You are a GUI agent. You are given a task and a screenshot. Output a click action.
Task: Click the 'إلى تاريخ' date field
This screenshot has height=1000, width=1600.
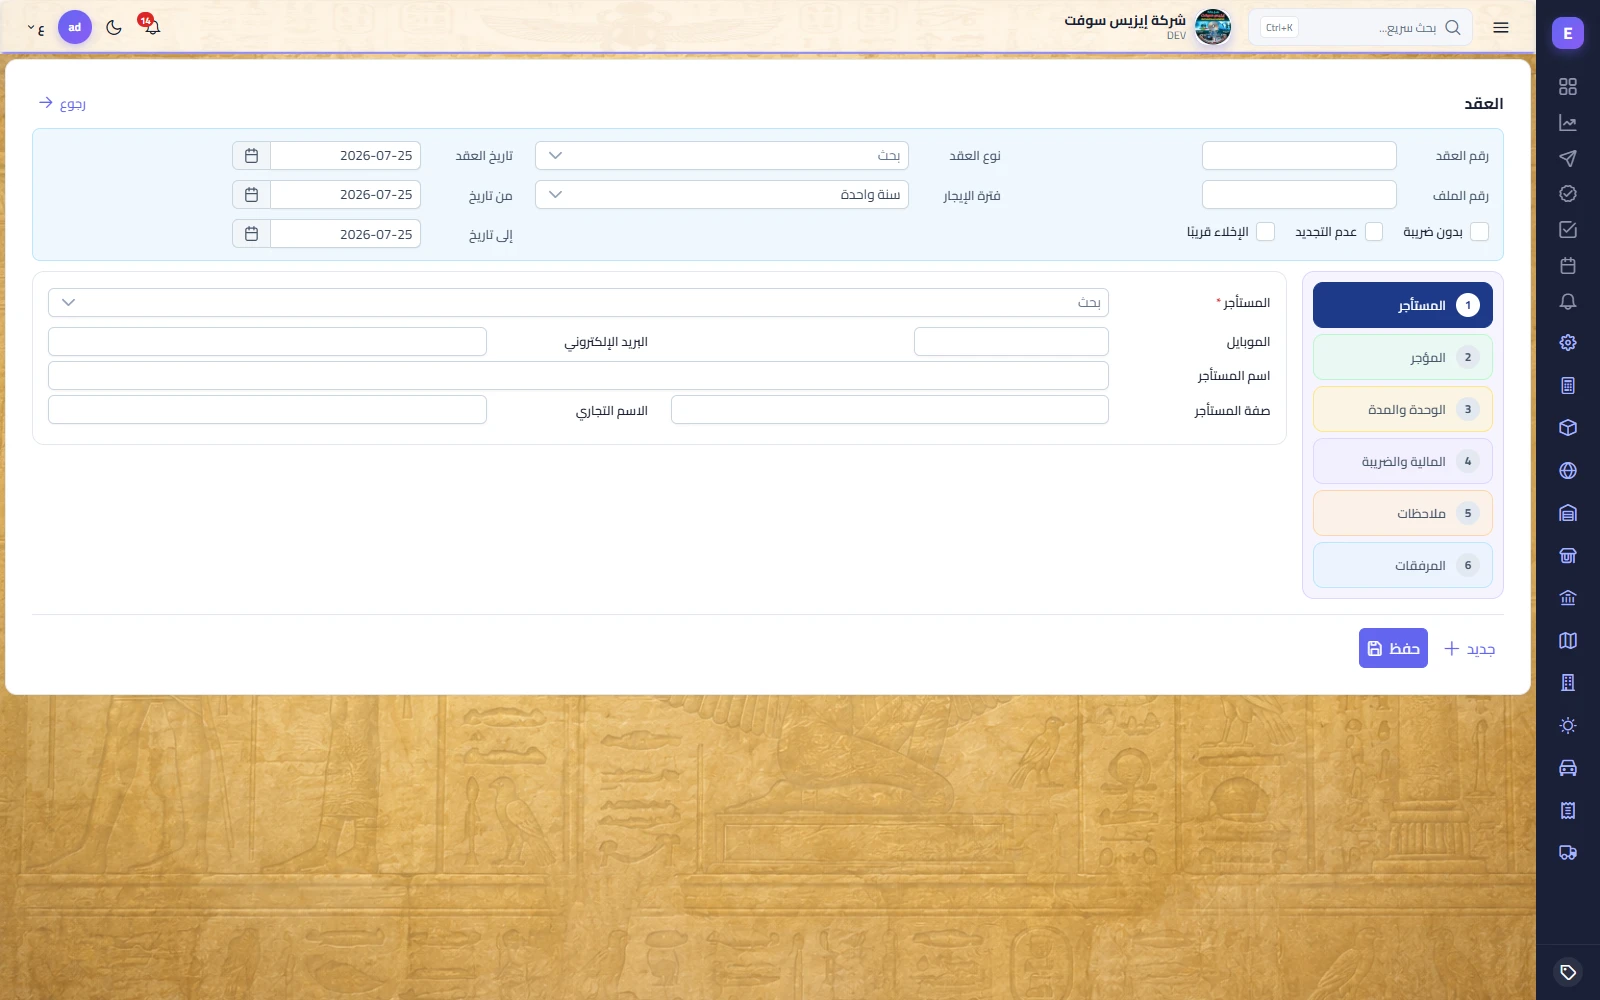345,234
